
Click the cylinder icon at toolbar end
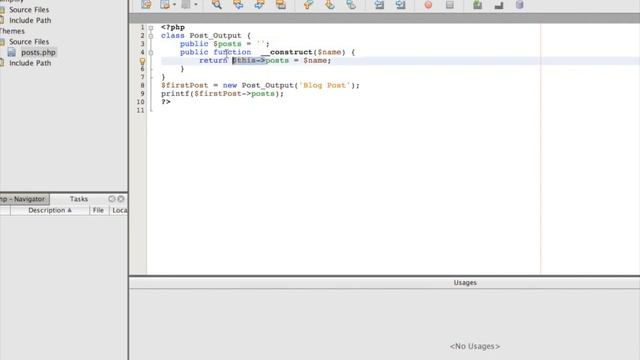[x=519, y=4]
